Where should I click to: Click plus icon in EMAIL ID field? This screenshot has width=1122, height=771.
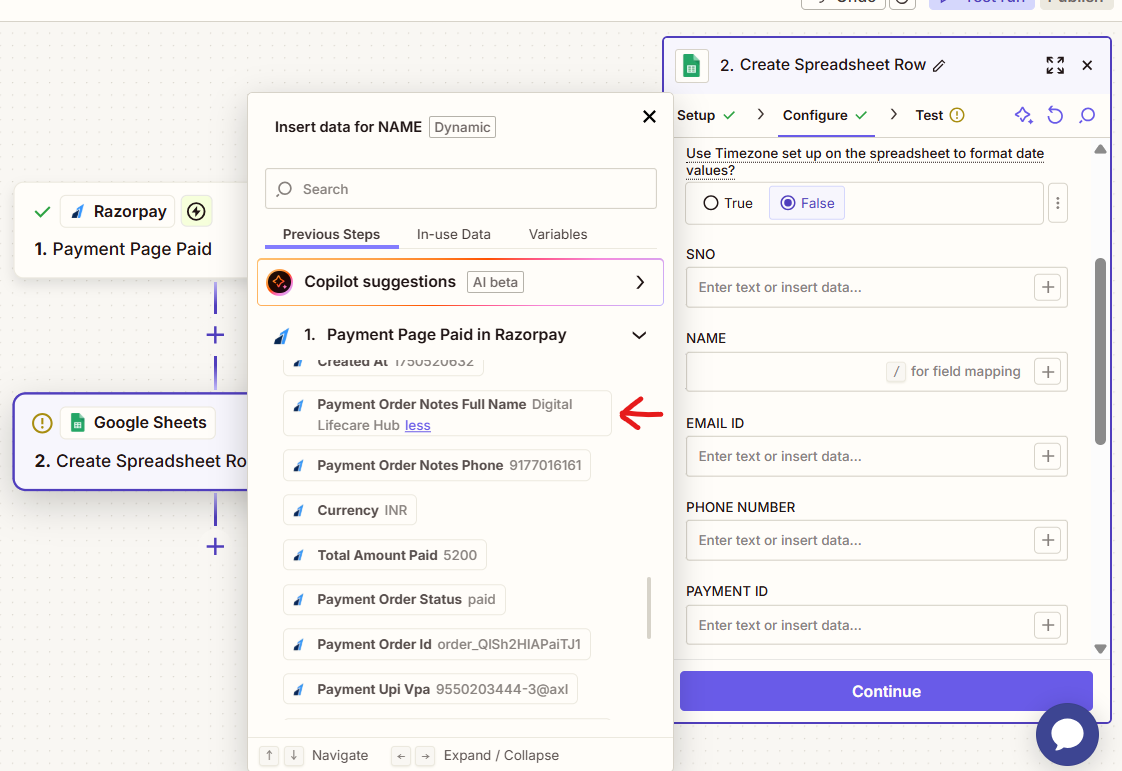[x=1047, y=456]
